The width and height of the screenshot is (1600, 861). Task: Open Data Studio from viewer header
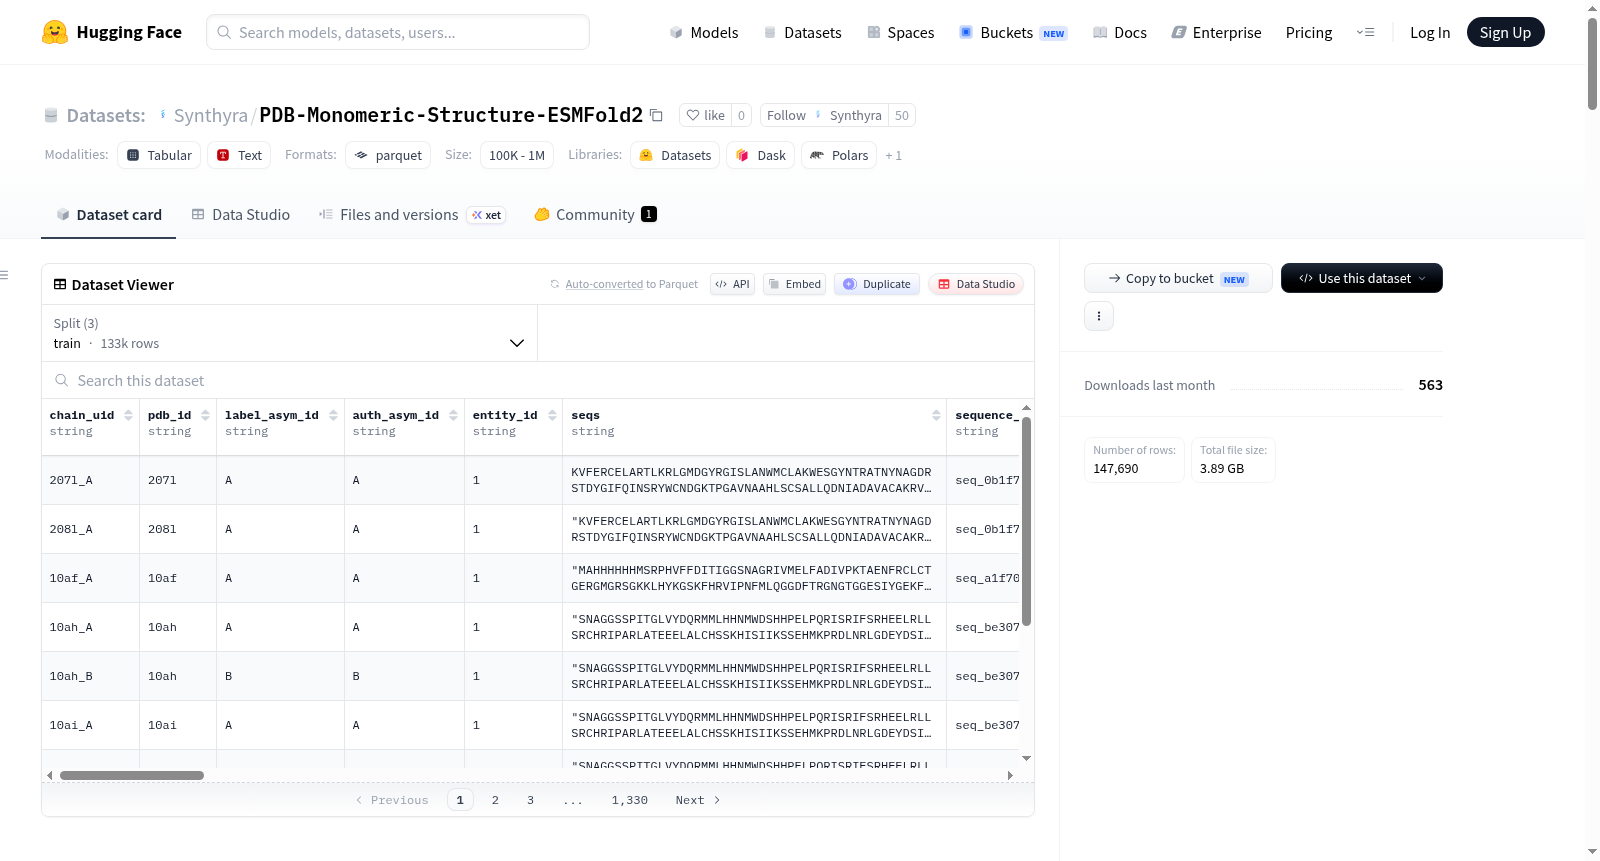(976, 284)
